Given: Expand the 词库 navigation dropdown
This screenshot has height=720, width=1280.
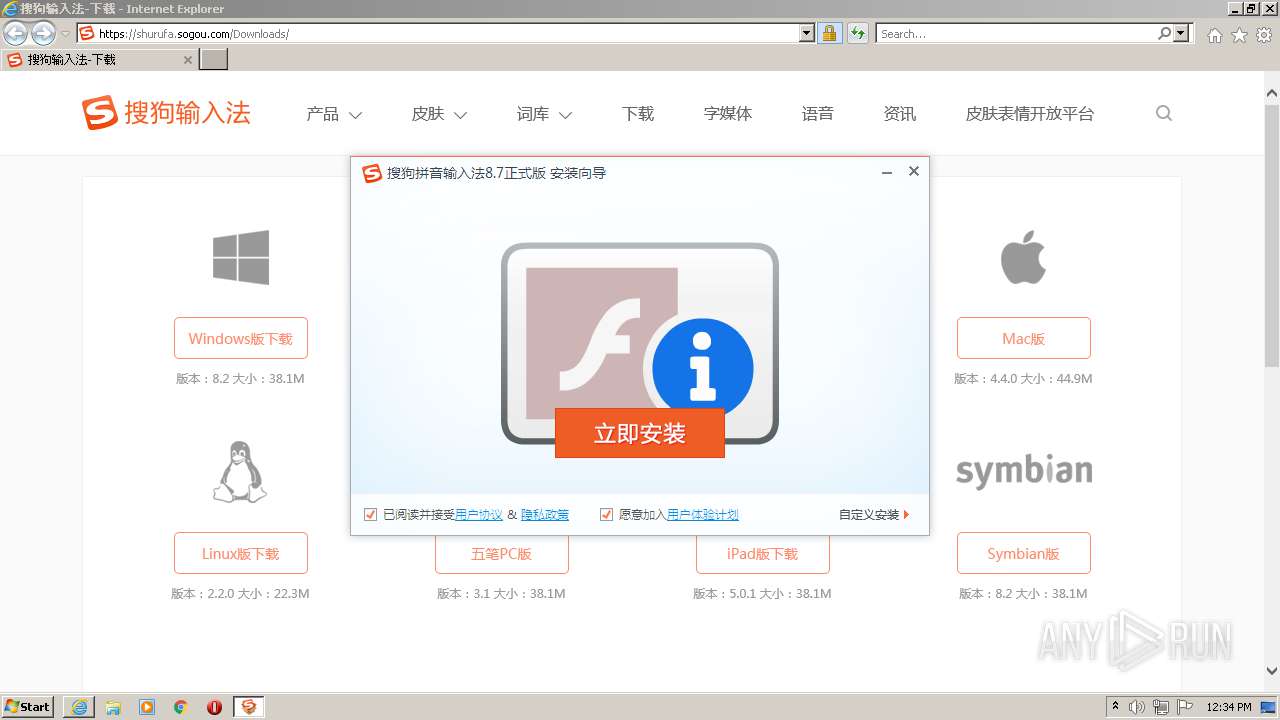Looking at the screenshot, I should 544,114.
